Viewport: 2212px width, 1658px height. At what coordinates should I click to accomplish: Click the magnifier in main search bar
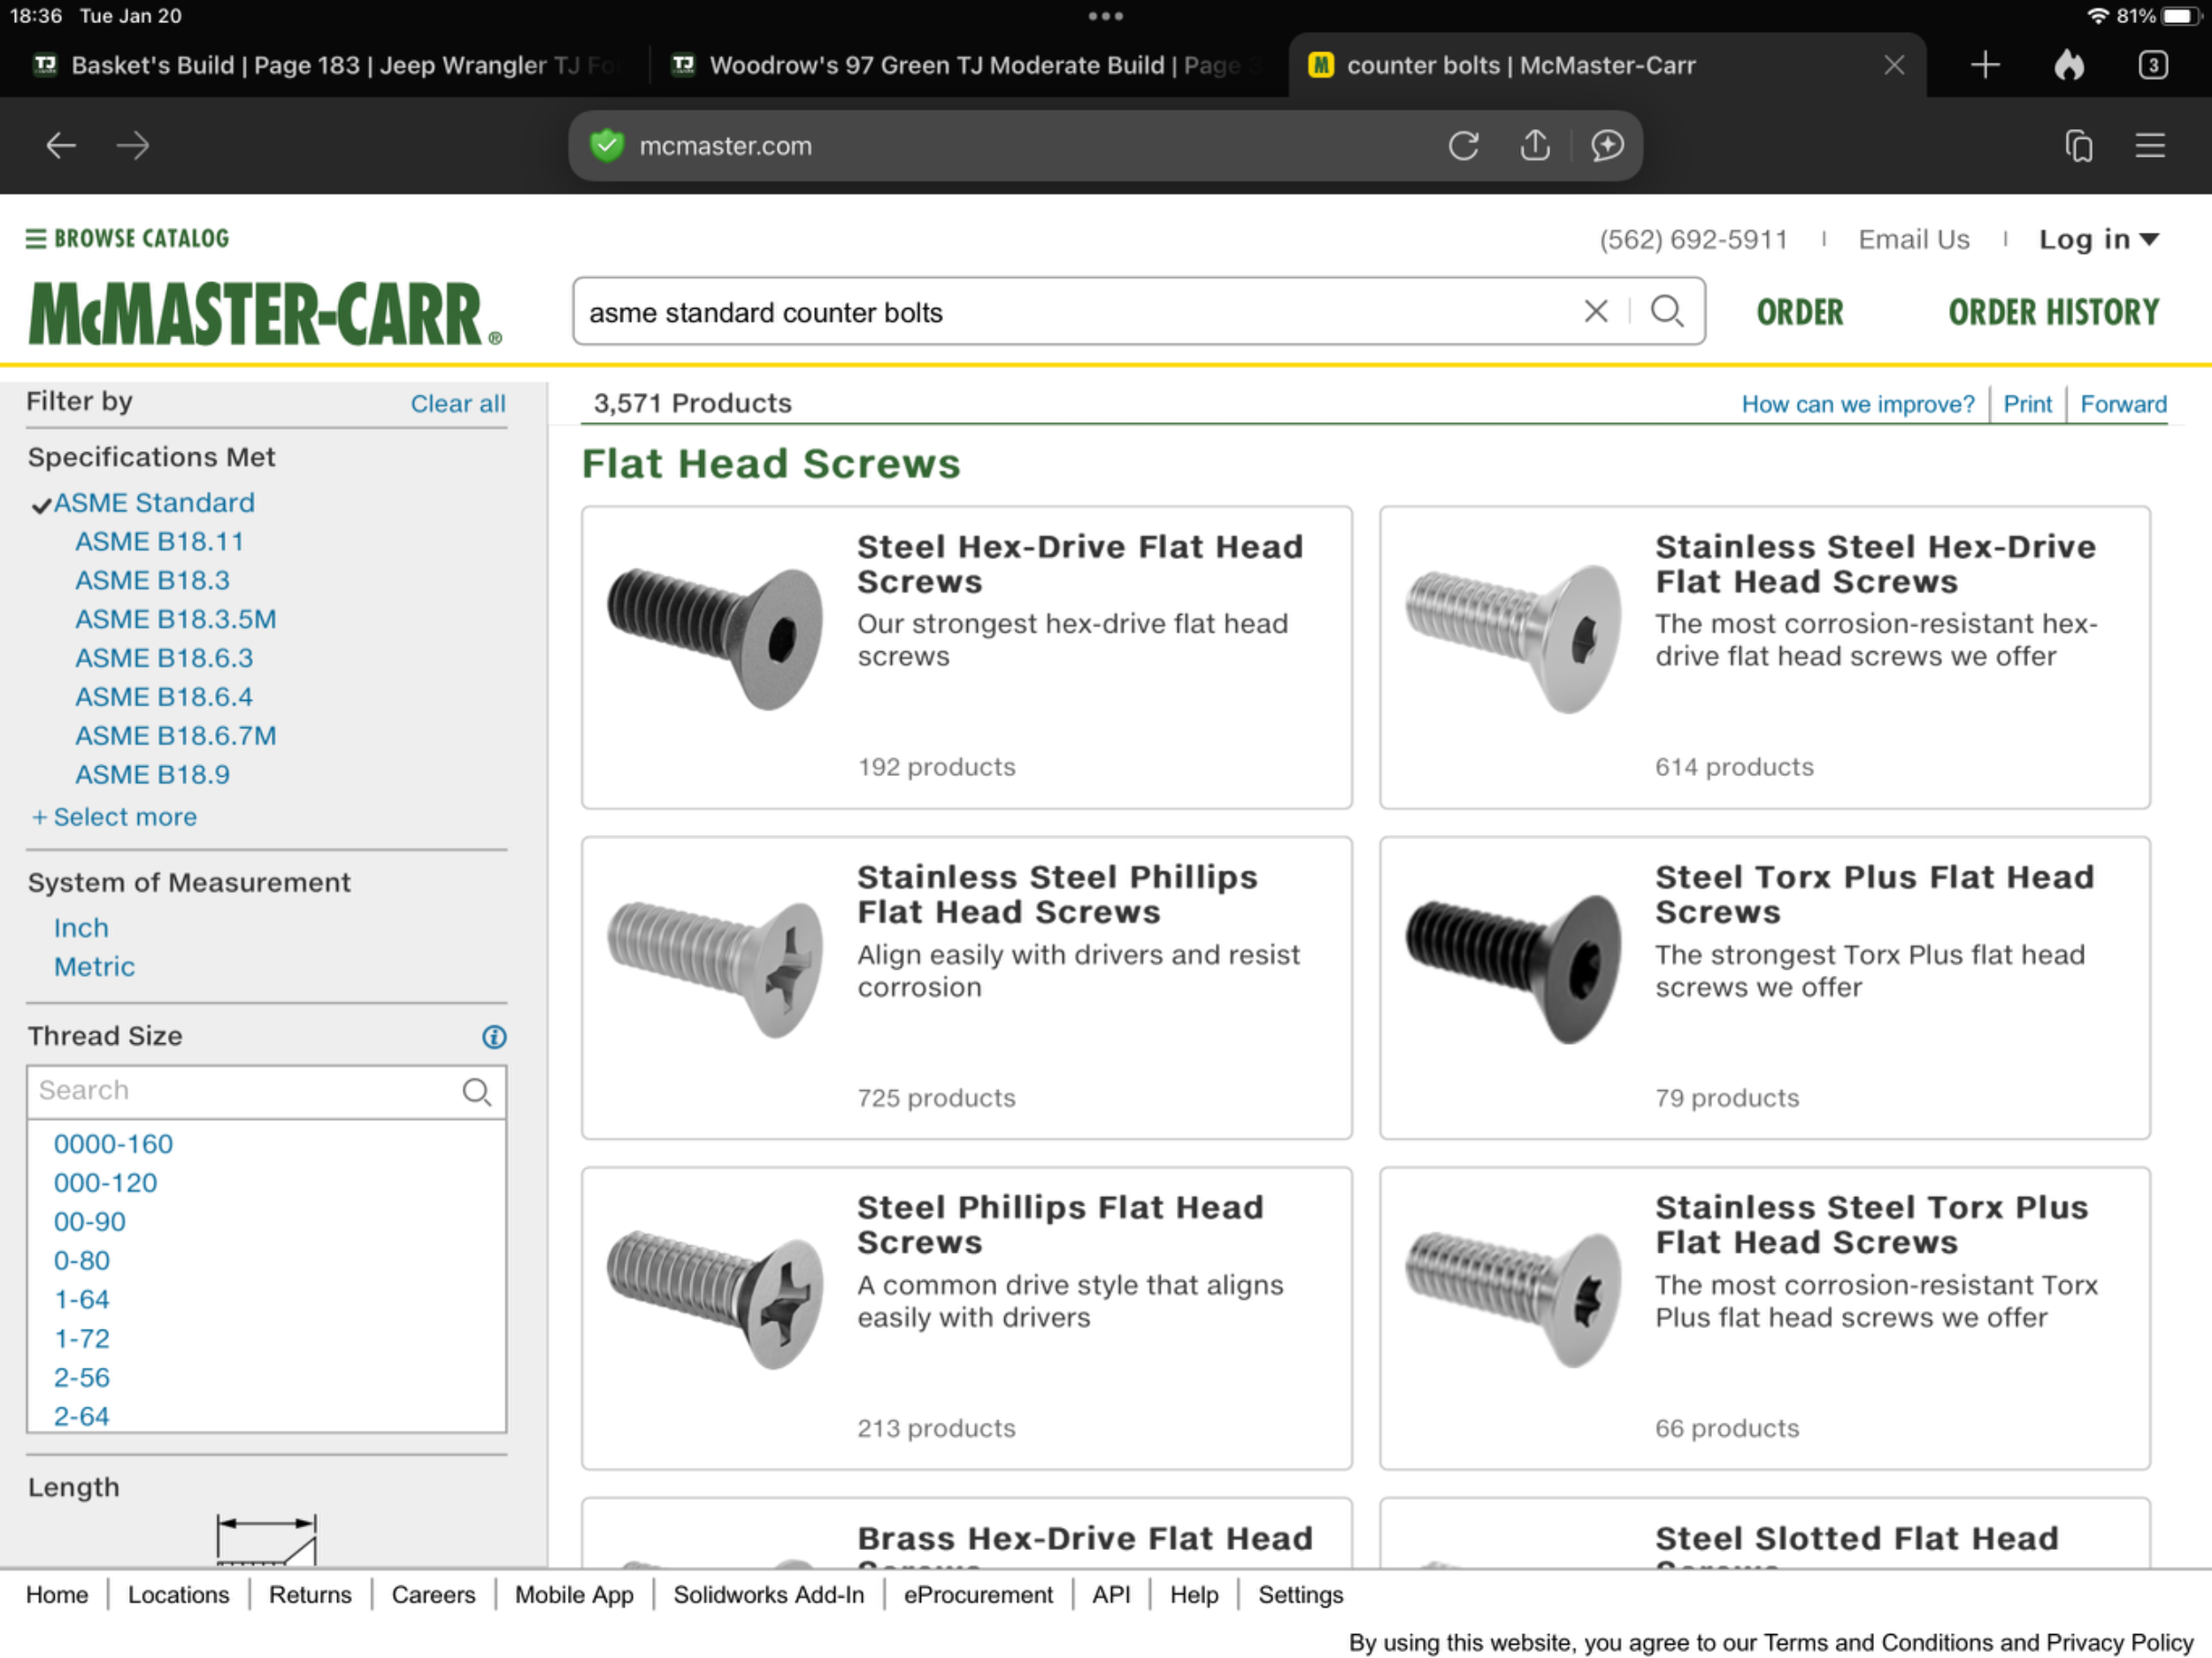click(x=1666, y=312)
